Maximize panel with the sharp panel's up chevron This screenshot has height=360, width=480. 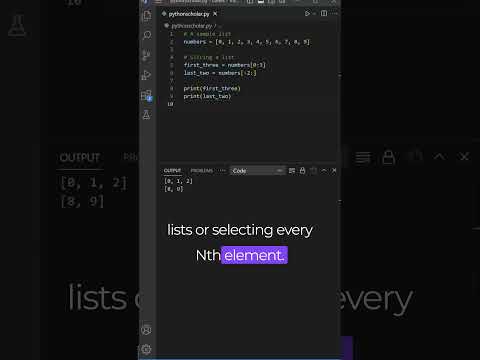point(324,171)
